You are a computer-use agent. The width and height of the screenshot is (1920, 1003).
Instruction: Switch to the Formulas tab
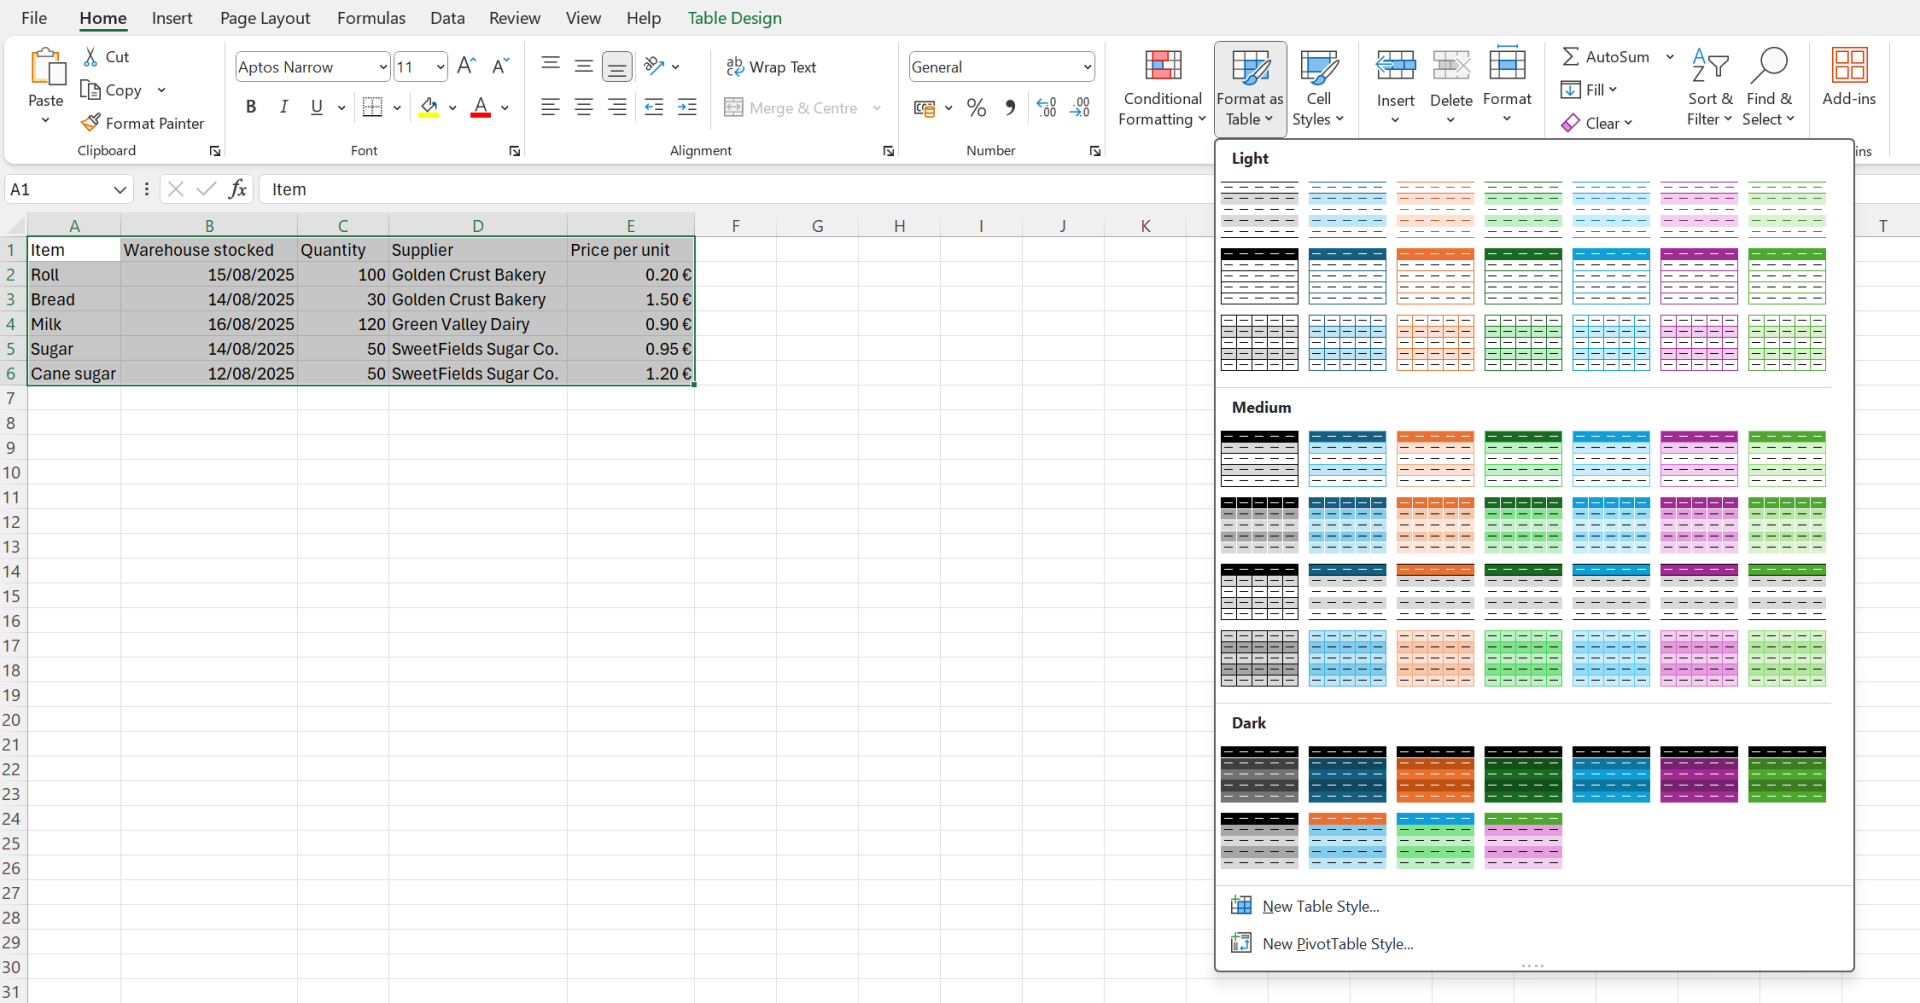(x=371, y=18)
